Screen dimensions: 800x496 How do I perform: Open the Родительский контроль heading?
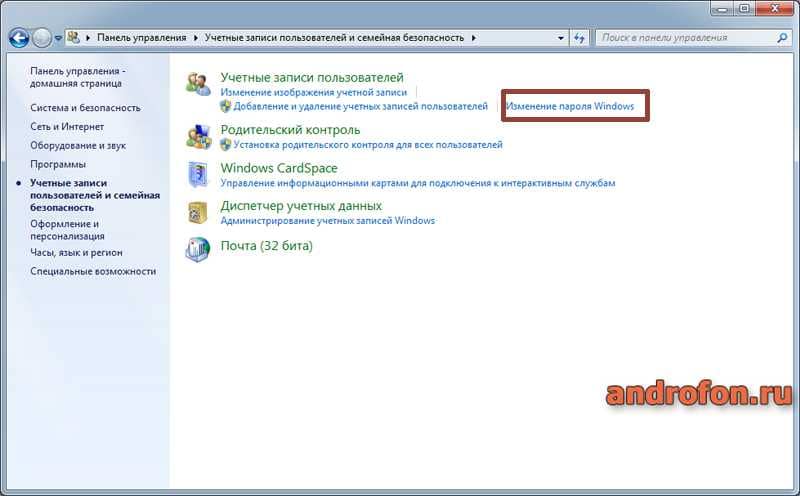290,130
